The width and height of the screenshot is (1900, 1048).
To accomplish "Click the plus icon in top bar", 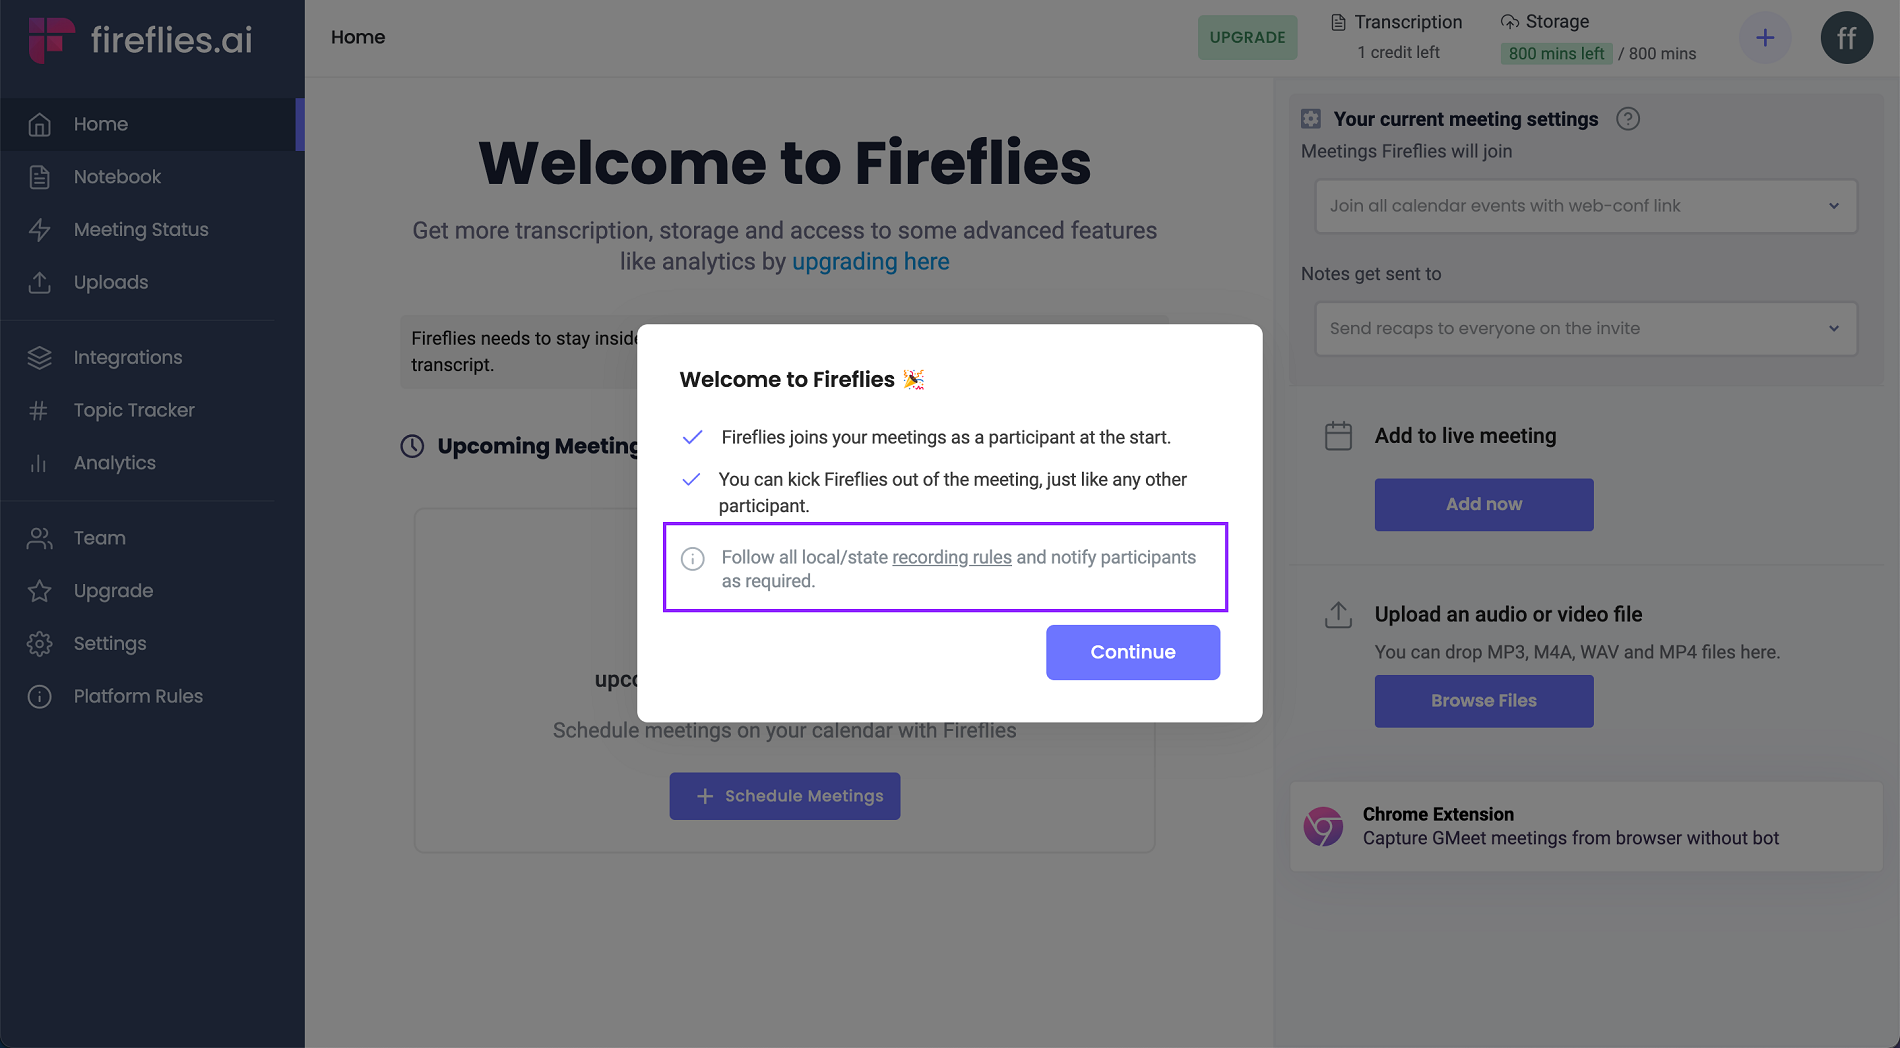I will pyautogui.click(x=1765, y=37).
